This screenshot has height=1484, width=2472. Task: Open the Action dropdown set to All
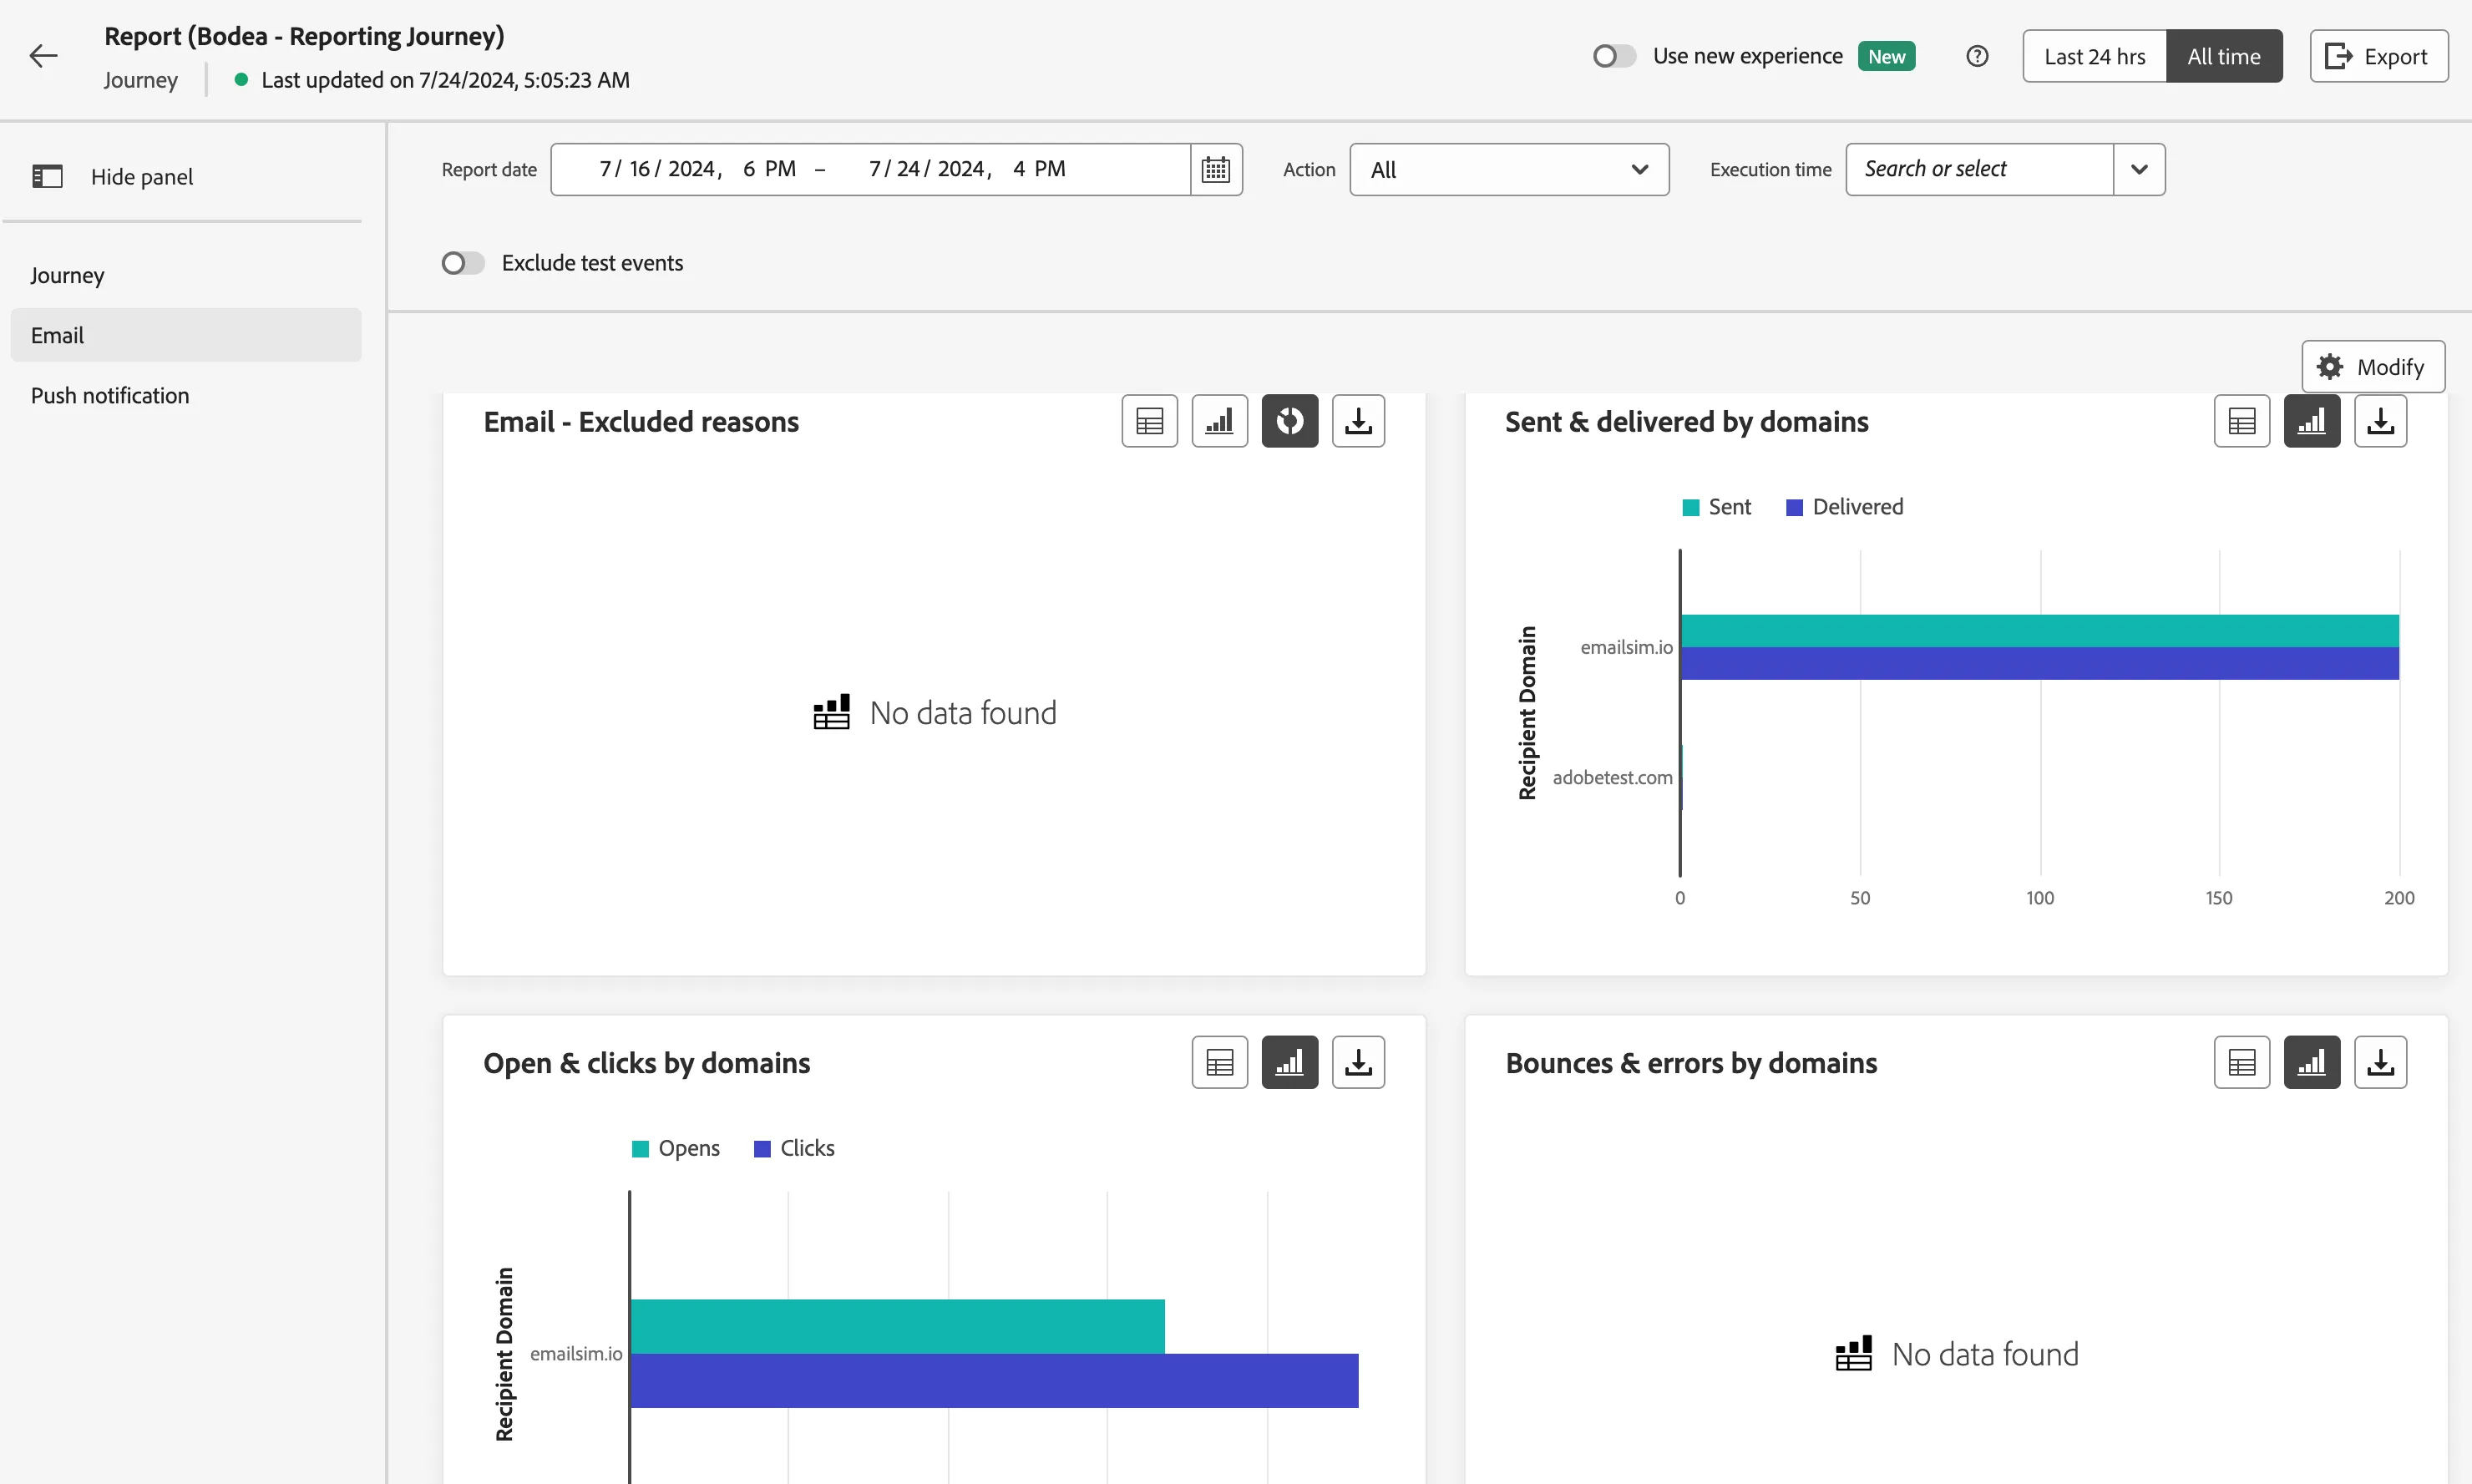pos(1508,169)
